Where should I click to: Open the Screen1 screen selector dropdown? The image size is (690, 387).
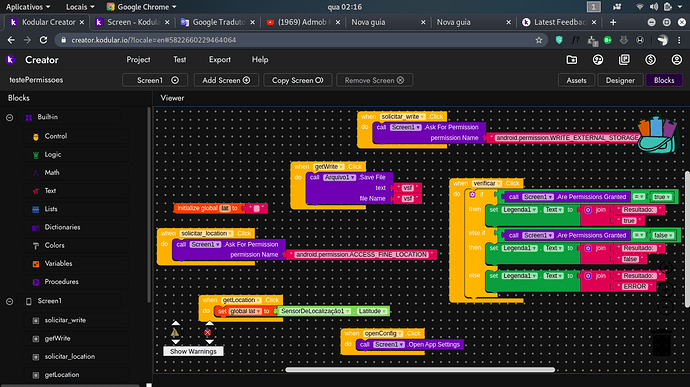tap(155, 80)
